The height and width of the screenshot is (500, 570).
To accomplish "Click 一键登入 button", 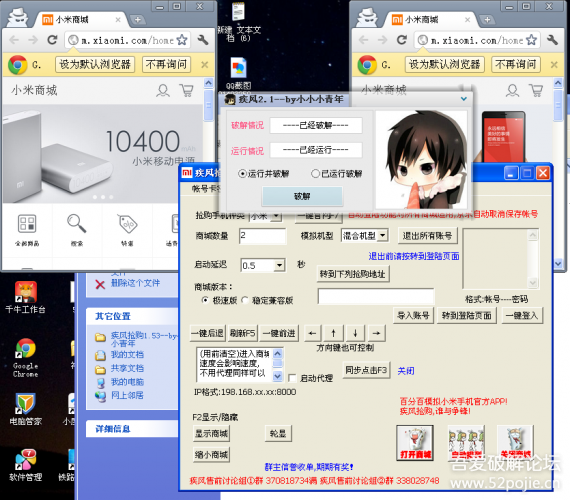I will point(522,315).
